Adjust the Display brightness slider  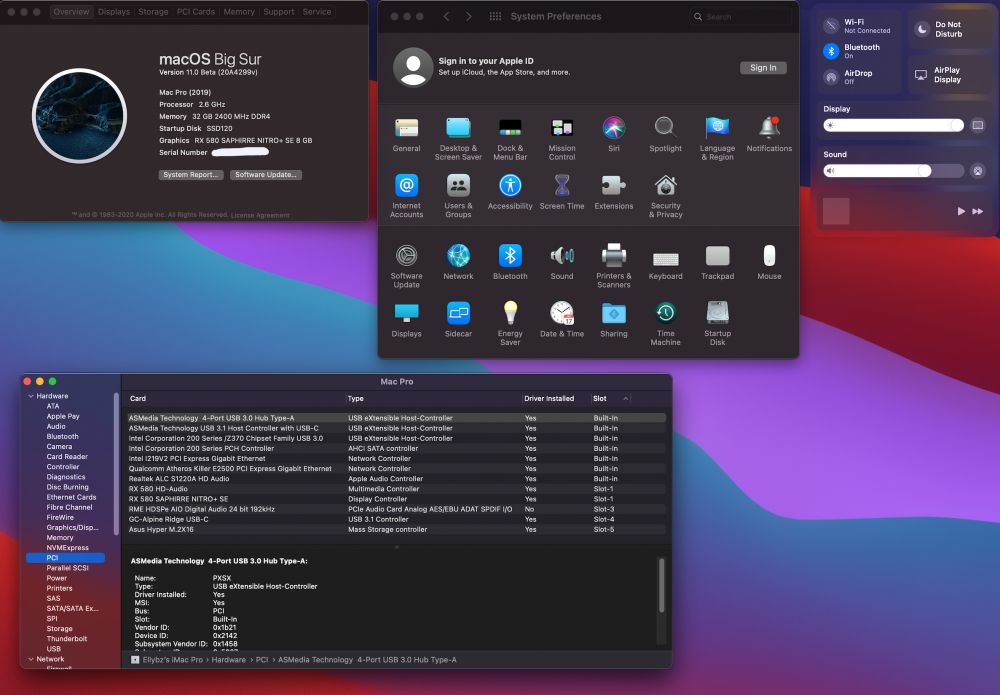coord(893,126)
